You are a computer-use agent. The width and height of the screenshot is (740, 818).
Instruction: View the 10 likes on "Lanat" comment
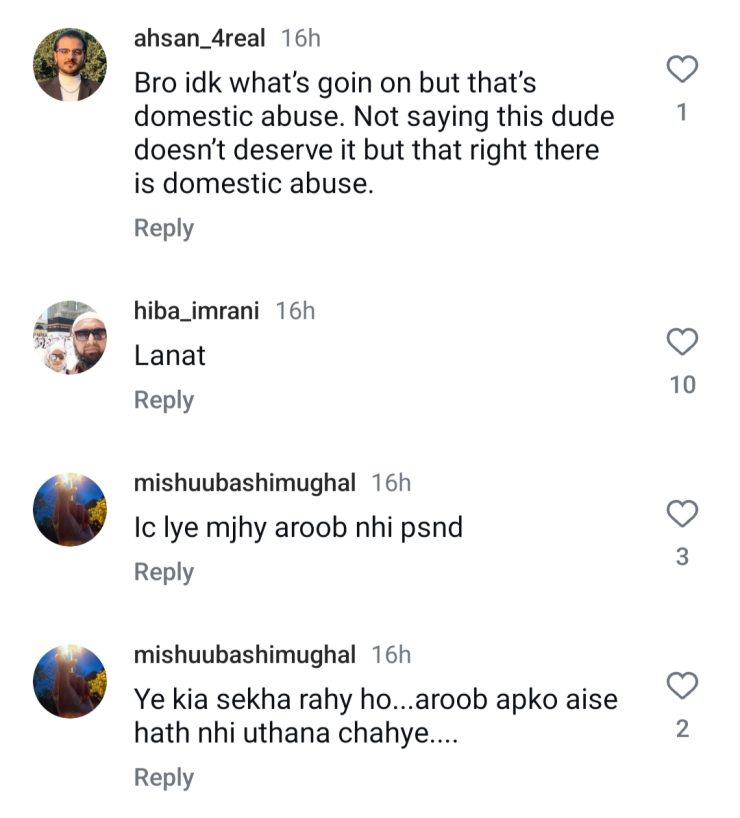[x=682, y=385]
